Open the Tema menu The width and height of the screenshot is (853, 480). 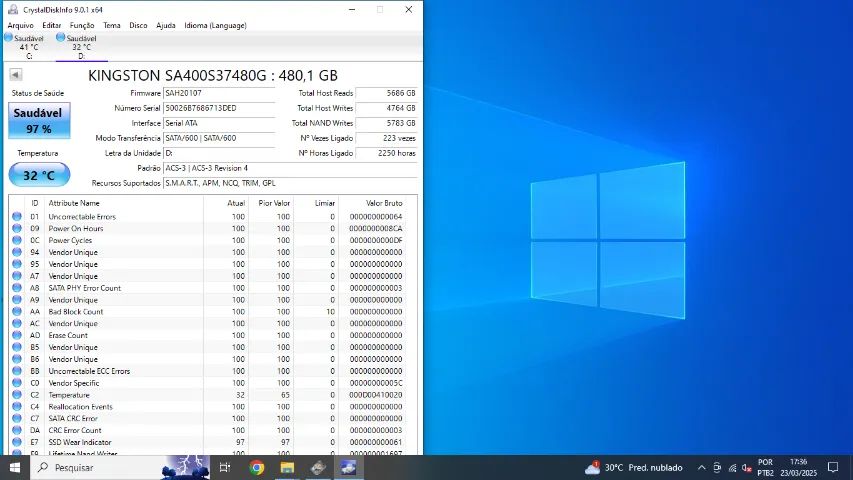coord(112,25)
